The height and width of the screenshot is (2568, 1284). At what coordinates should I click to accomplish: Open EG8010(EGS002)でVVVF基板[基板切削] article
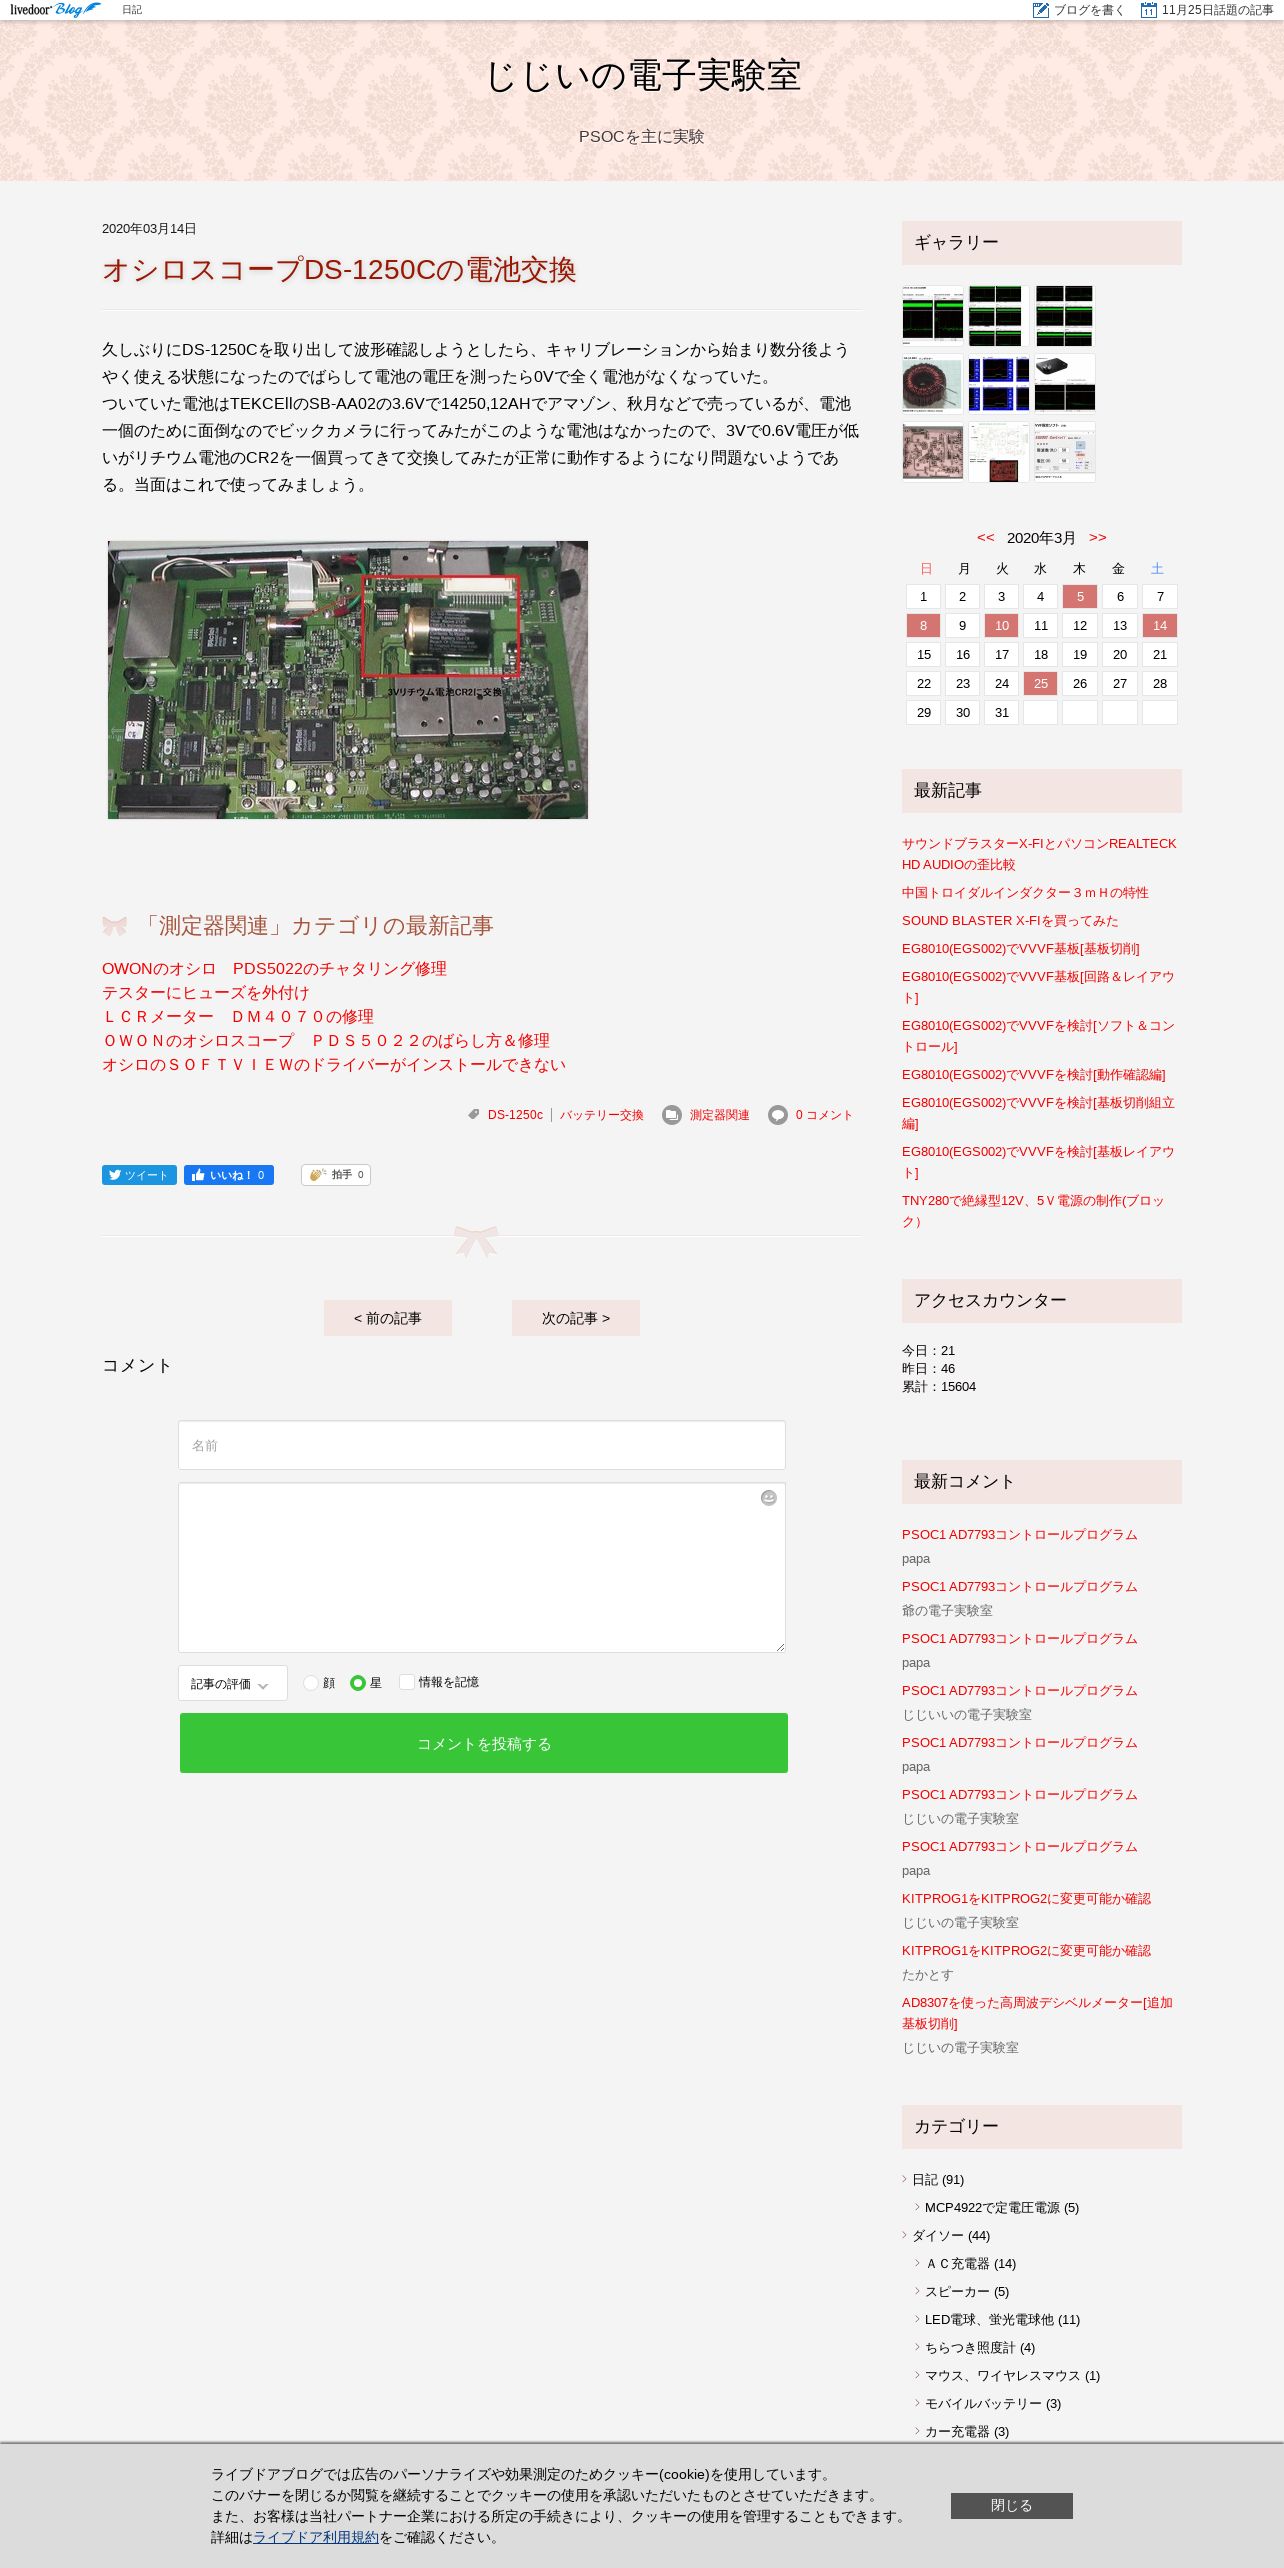(1021, 949)
